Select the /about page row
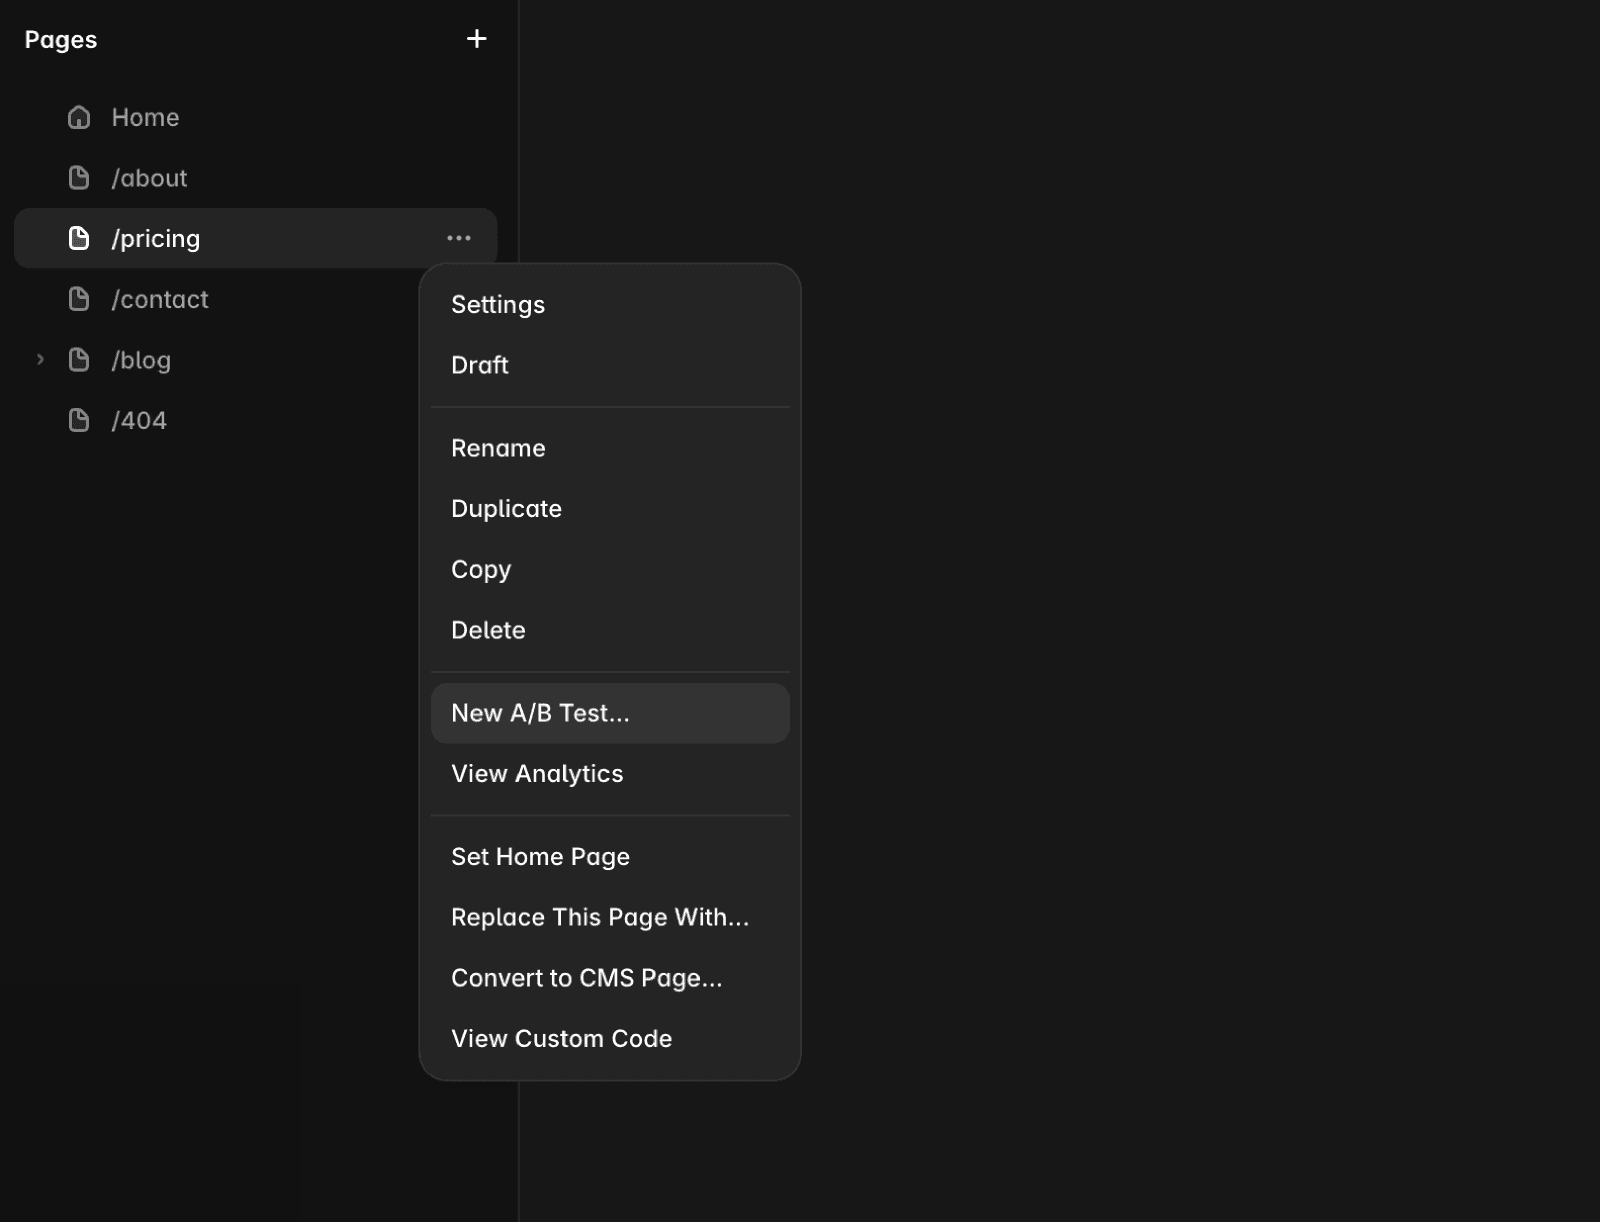This screenshot has height=1222, width=1600. [x=256, y=178]
